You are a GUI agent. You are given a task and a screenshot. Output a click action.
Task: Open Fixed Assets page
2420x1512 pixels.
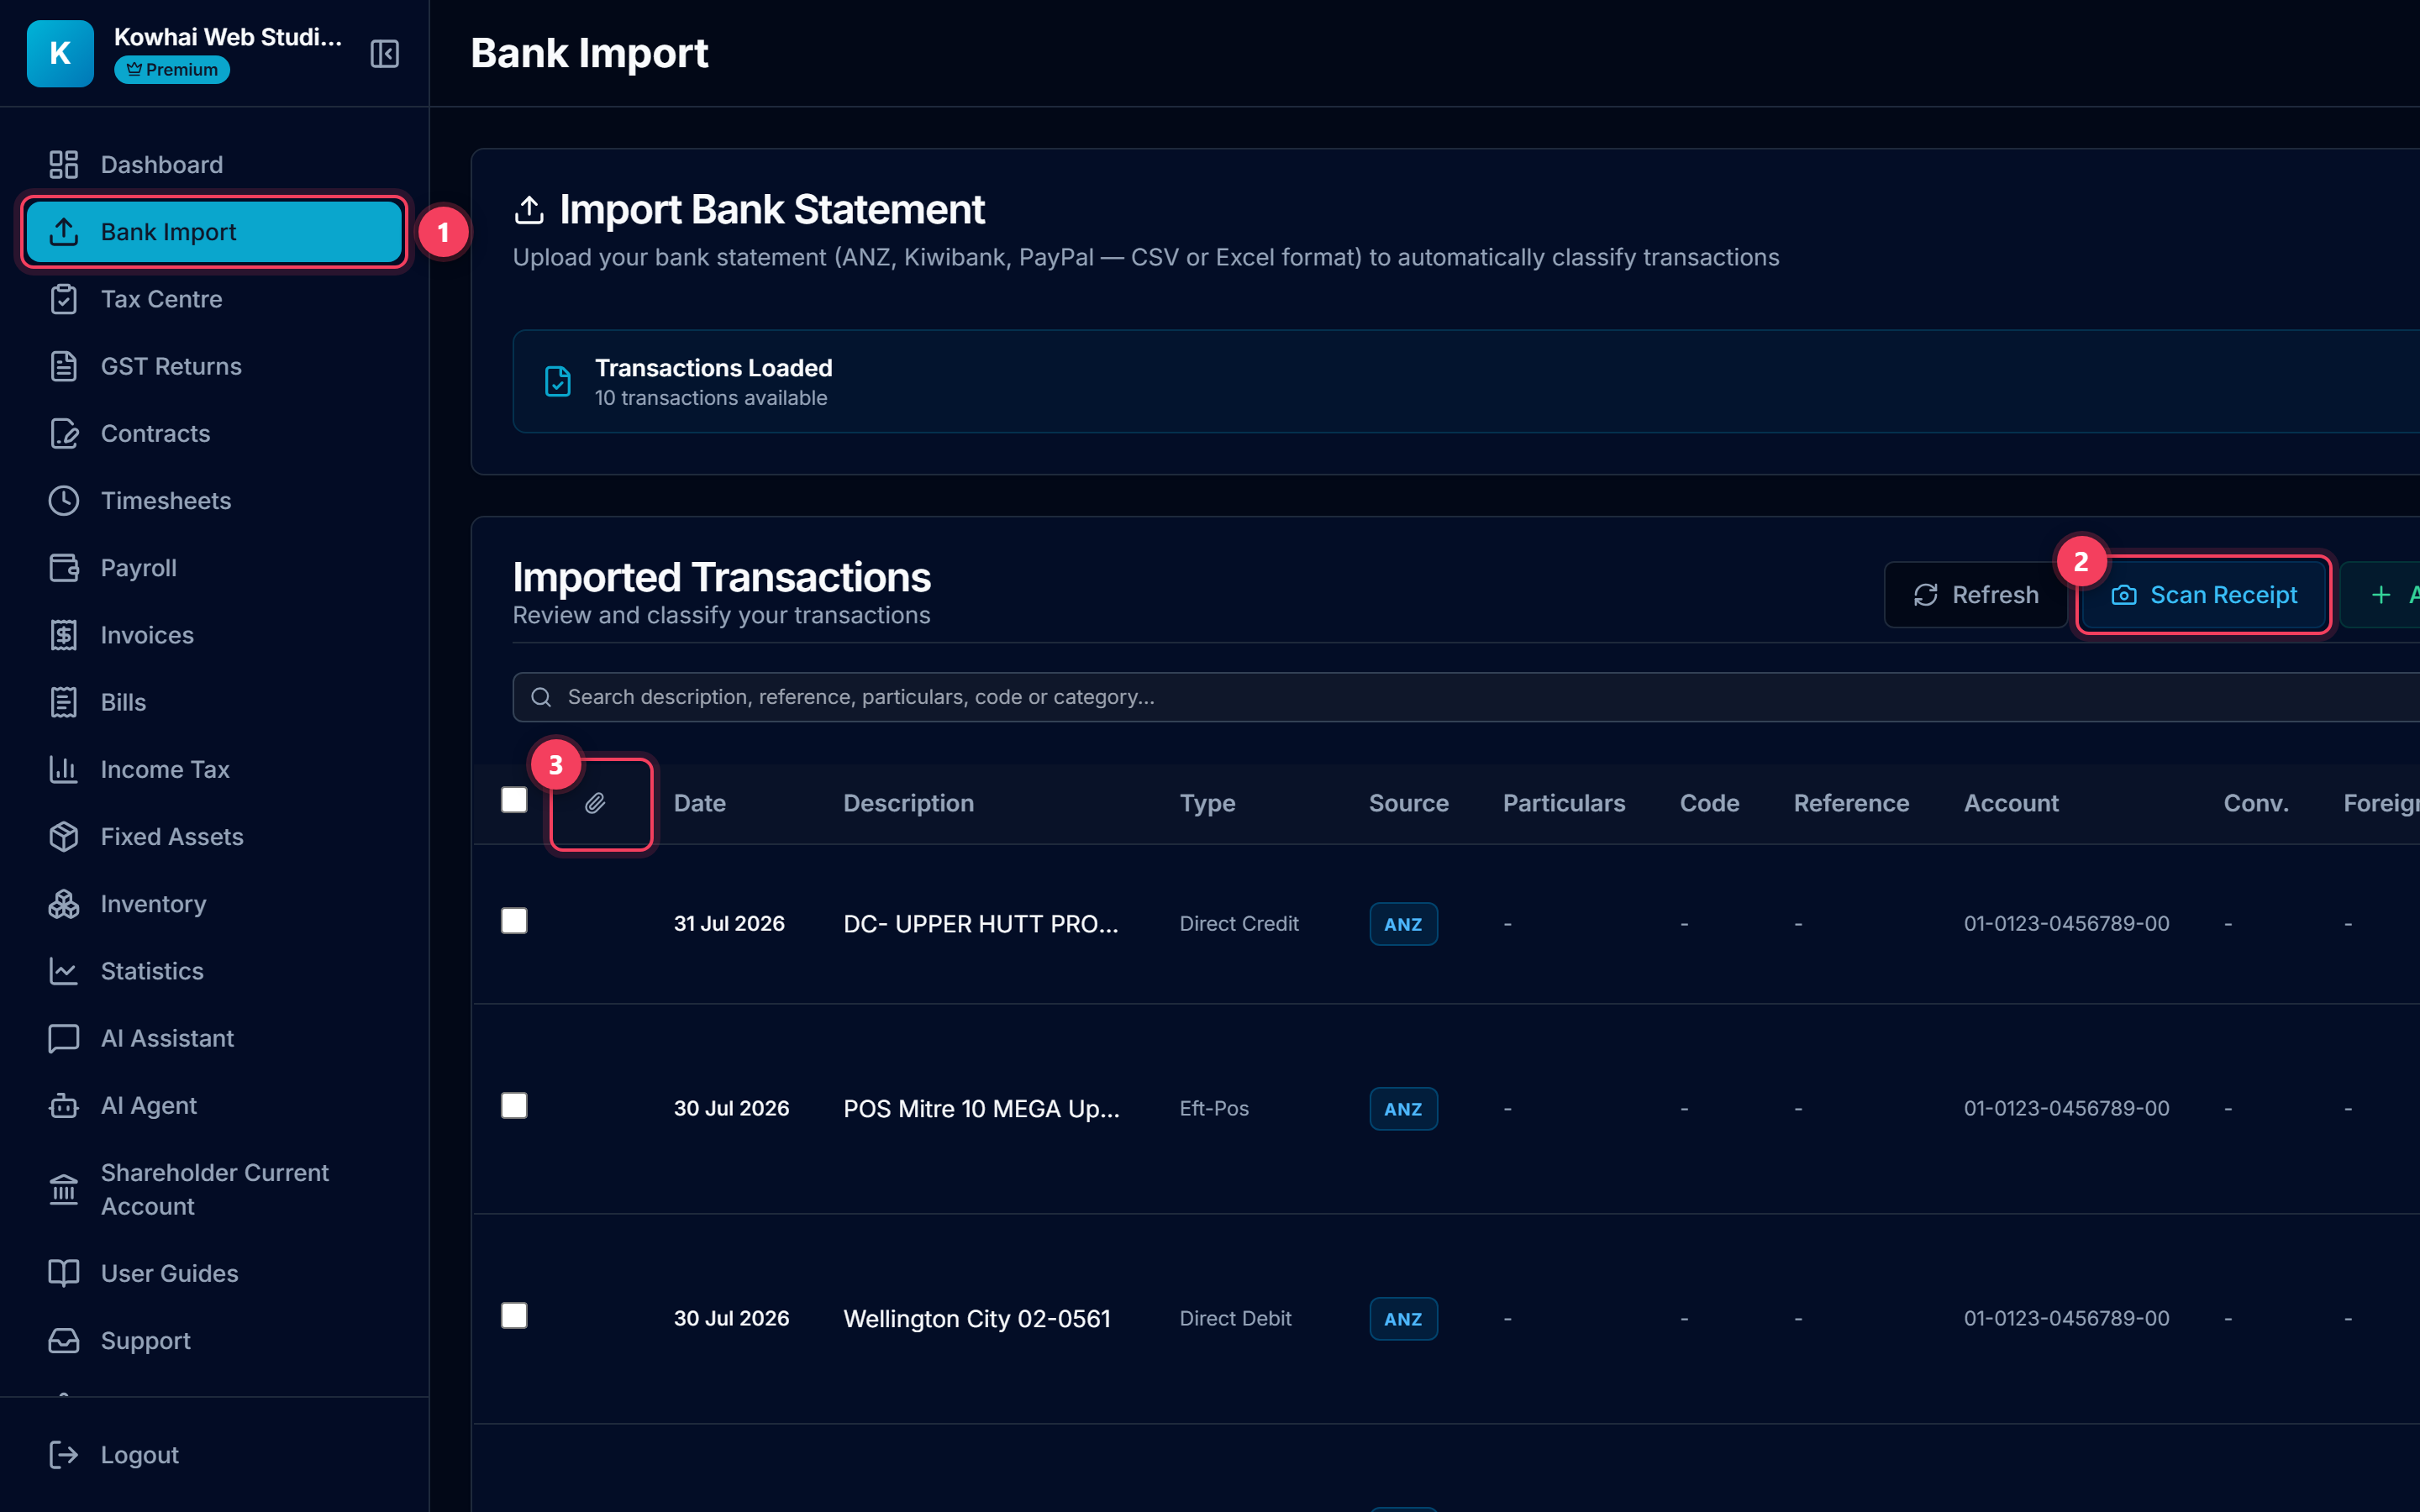pos(214,836)
